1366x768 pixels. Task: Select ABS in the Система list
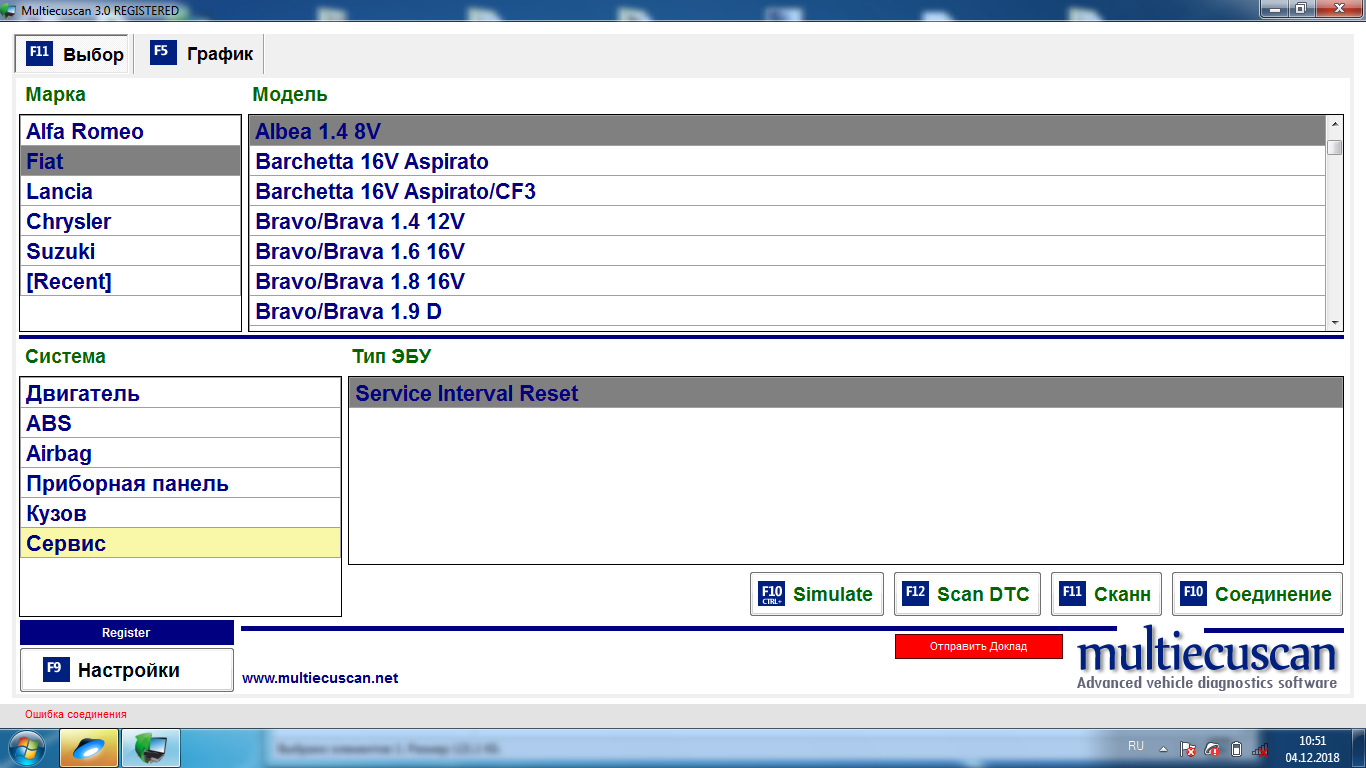point(181,423)
